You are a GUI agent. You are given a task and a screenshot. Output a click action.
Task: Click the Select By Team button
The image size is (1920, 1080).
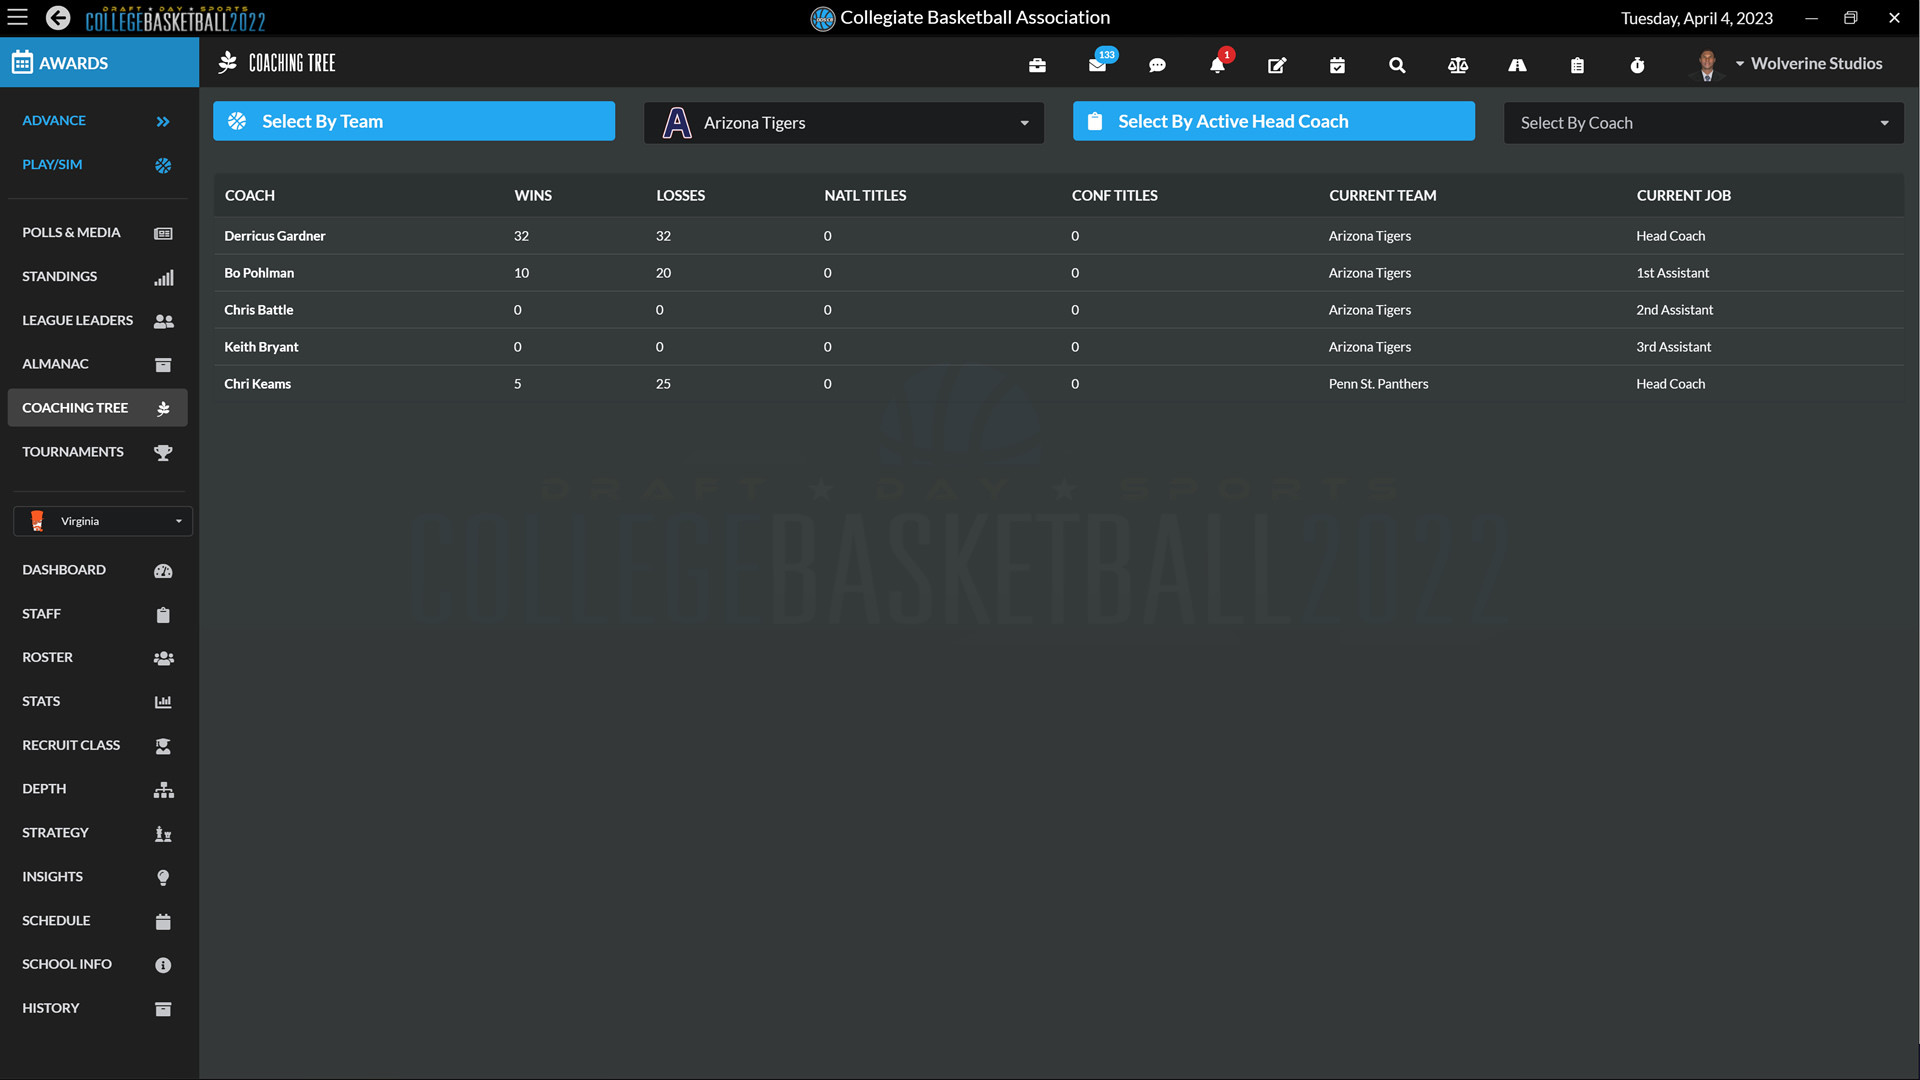pyautogui.click(x=413, y=121)
